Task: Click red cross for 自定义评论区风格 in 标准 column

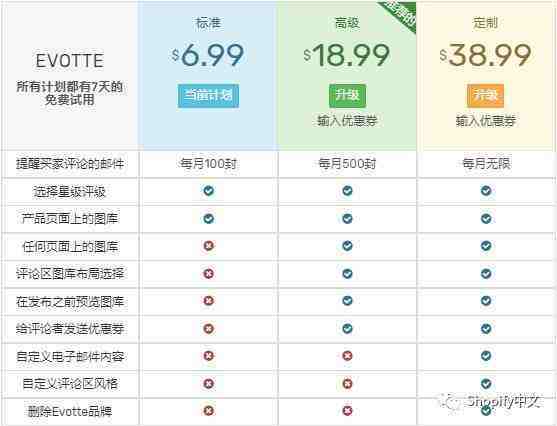Action: pyautogui.click(x=209, y=384)
